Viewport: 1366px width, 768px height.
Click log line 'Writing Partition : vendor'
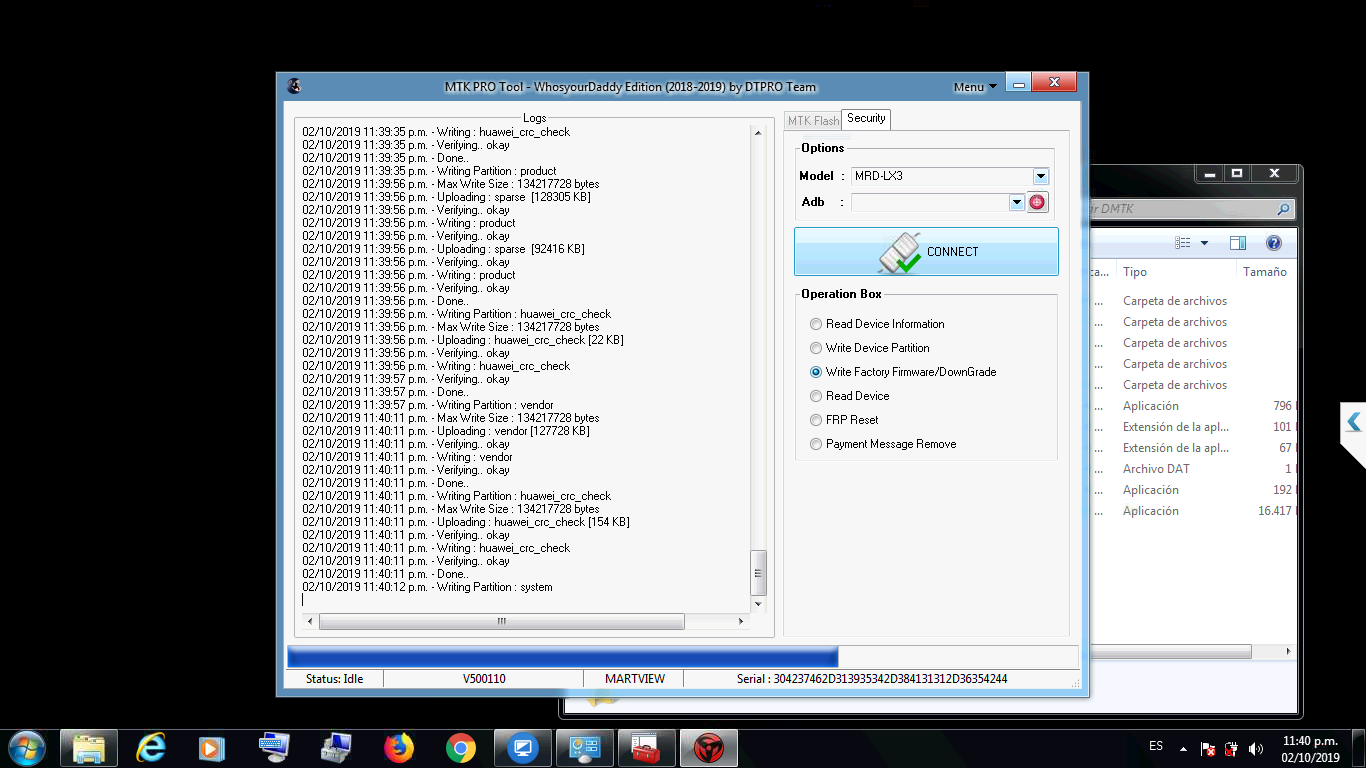[428, 405]
